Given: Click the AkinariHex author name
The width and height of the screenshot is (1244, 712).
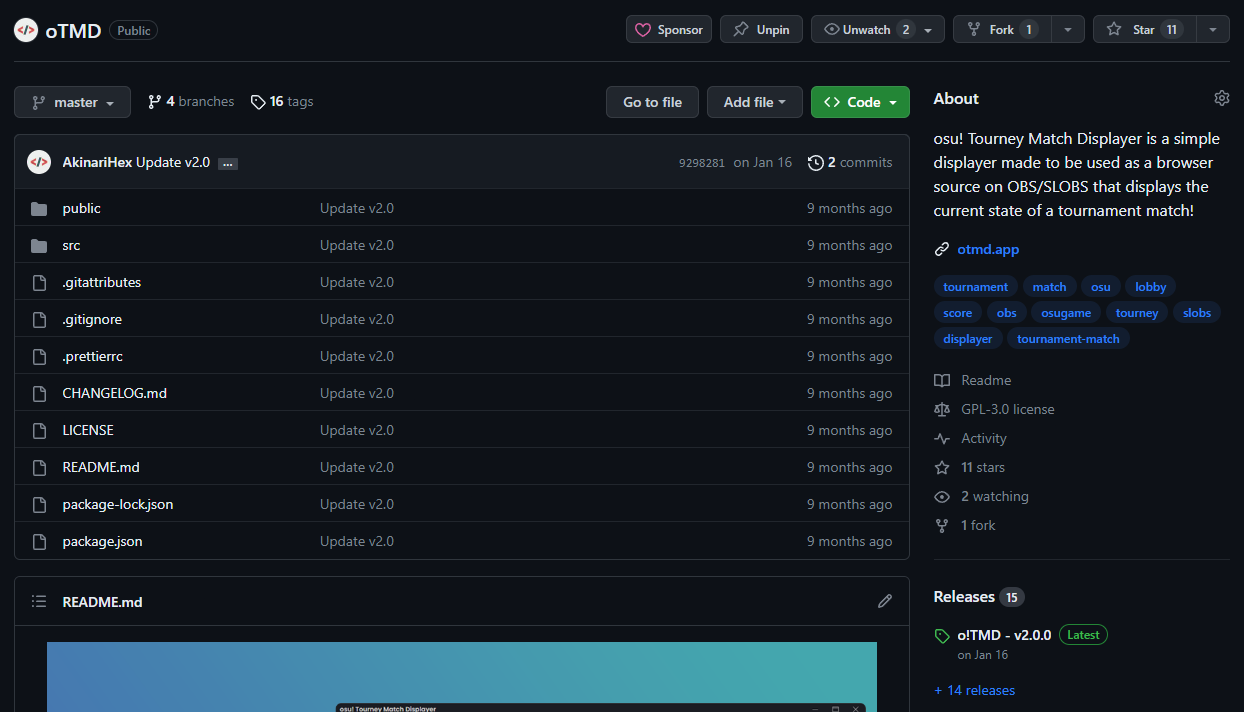Looking at the screenshot, I should (97, 162).
